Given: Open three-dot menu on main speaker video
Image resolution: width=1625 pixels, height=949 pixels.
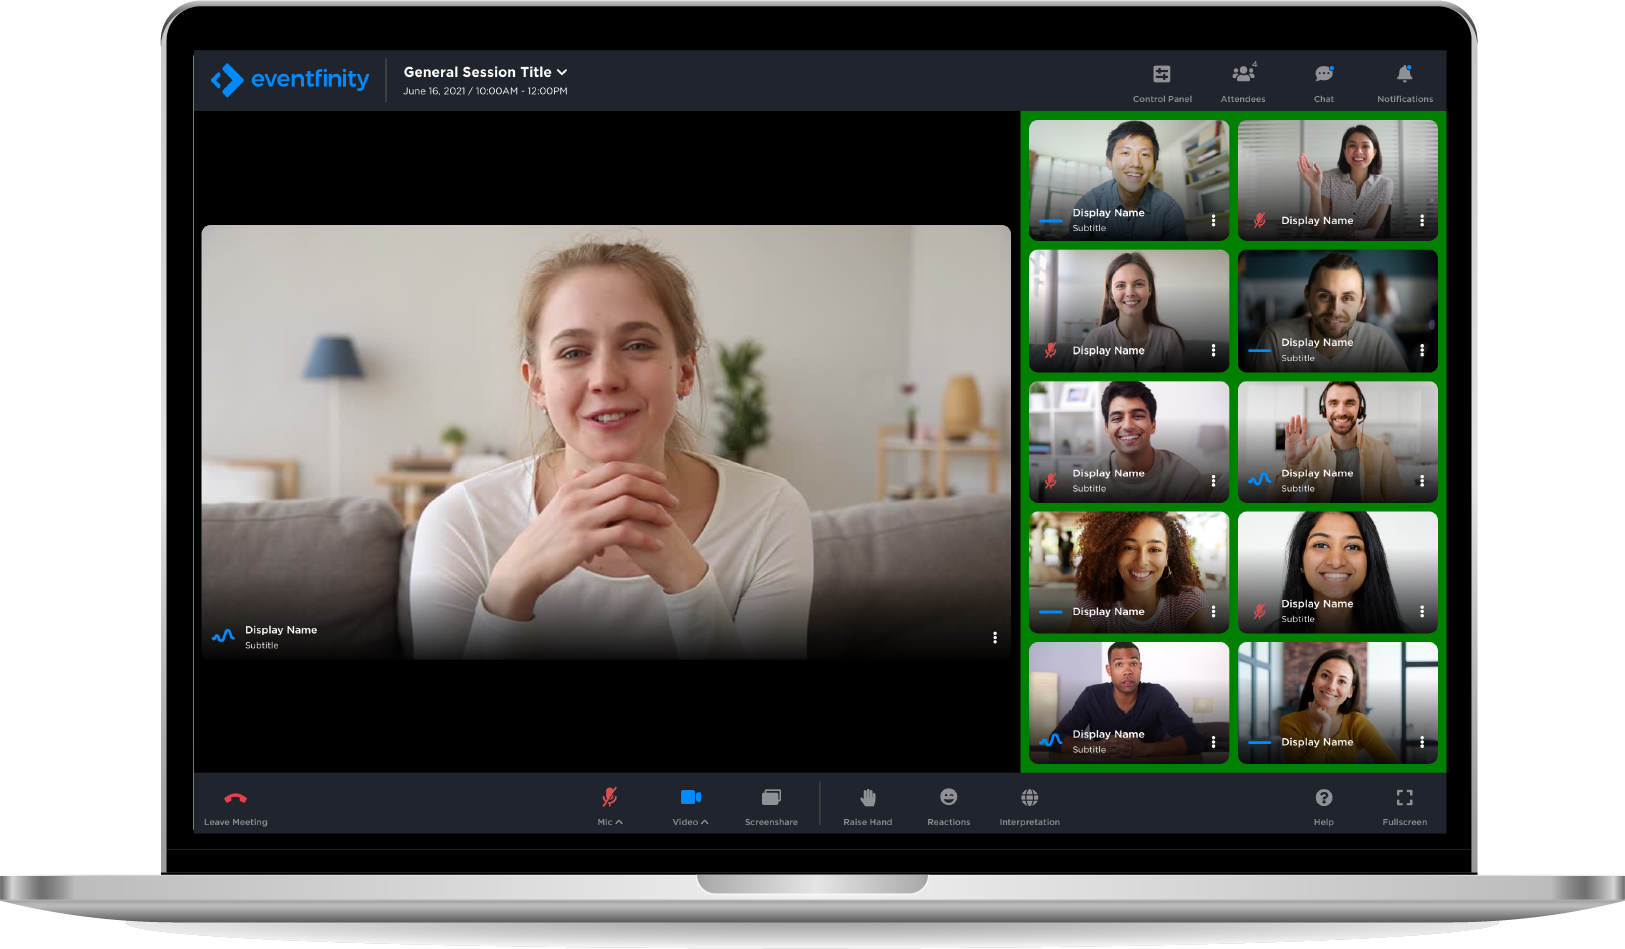Looking at the screenshot, I should pos(995,637).
